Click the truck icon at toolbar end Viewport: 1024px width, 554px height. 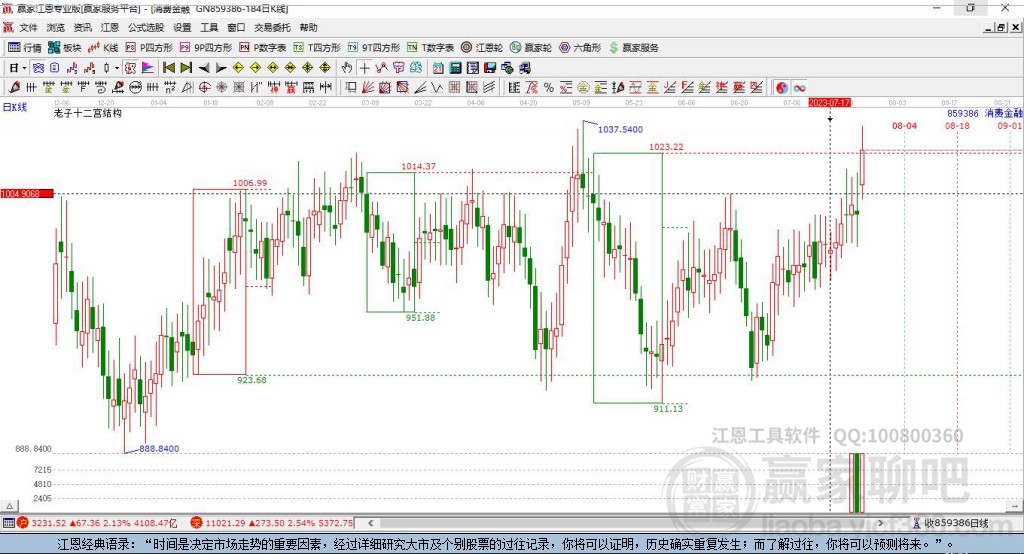pyautogui.click(x=524, y=68)
